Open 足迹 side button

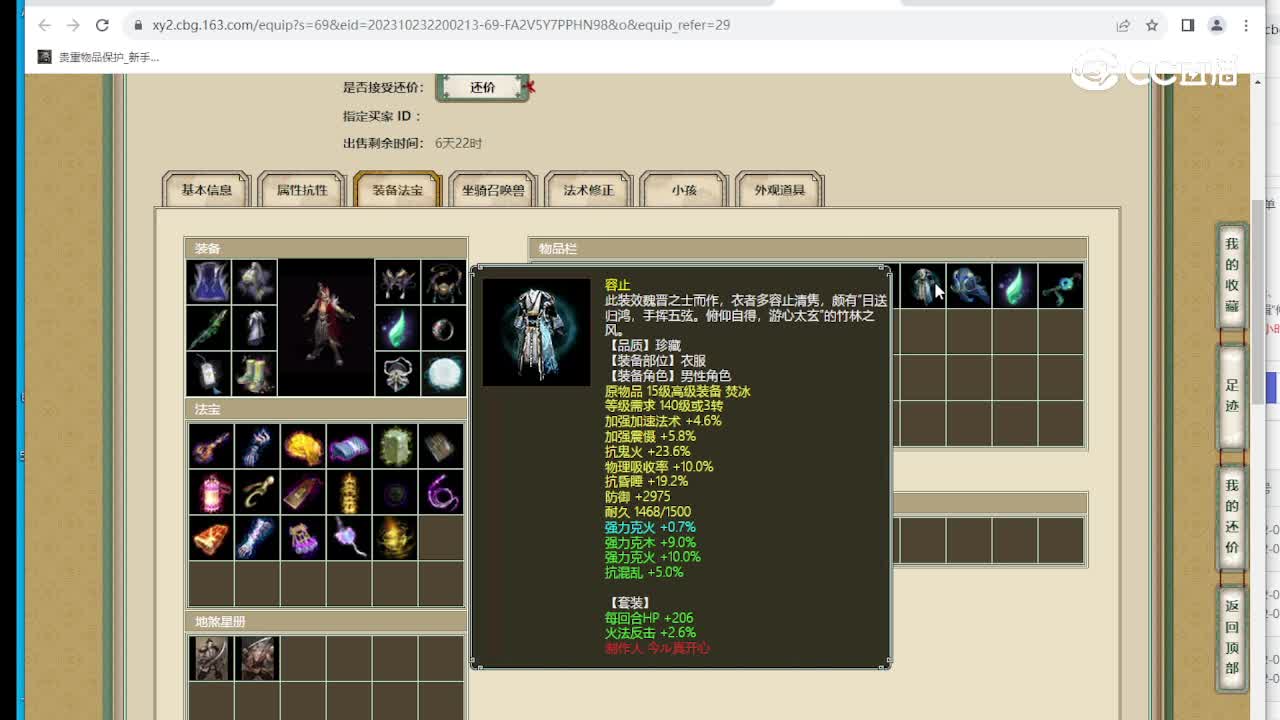(x=1231, y=396)
